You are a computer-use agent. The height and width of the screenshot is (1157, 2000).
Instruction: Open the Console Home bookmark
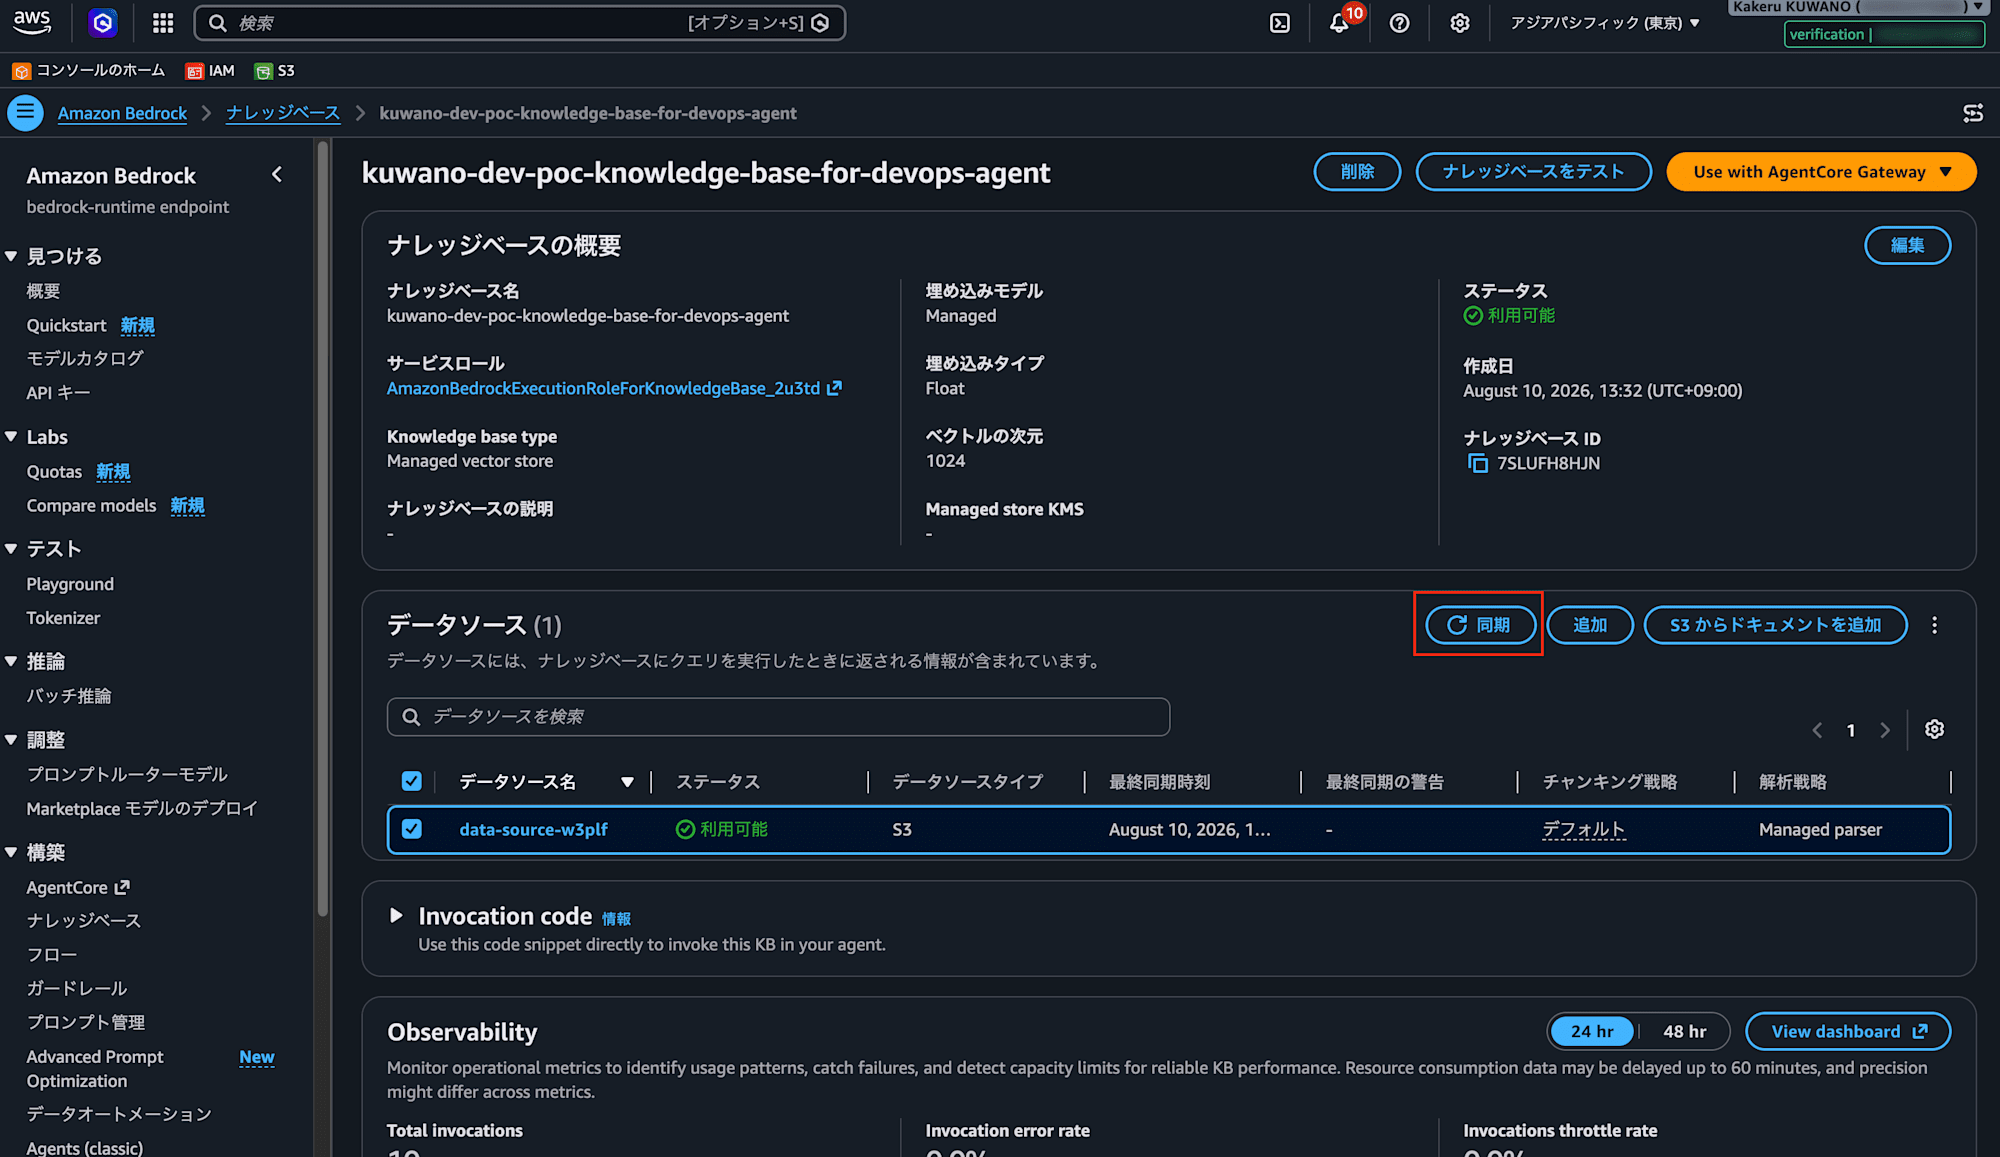[x=89, y=70]
